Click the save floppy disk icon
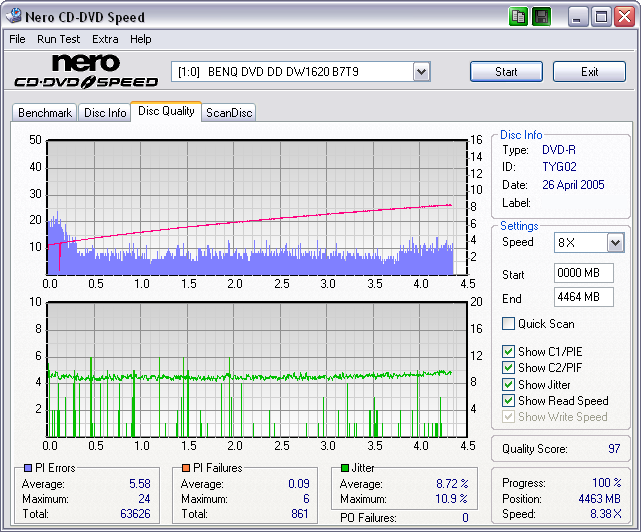Image resolution: width=641 pixels, height=532 pixels. point(541,17)
